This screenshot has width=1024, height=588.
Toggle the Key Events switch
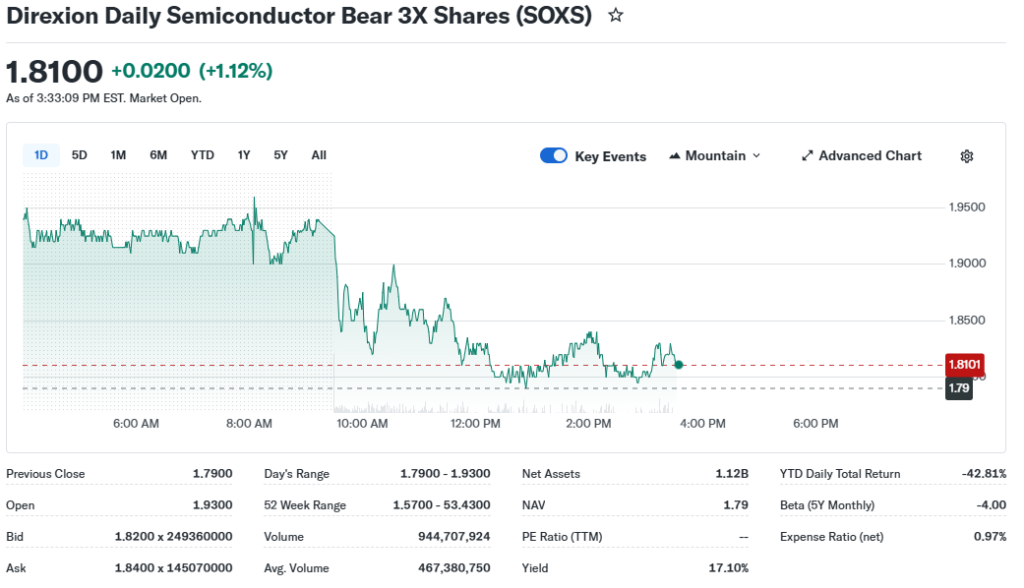(x=553, y=156)
